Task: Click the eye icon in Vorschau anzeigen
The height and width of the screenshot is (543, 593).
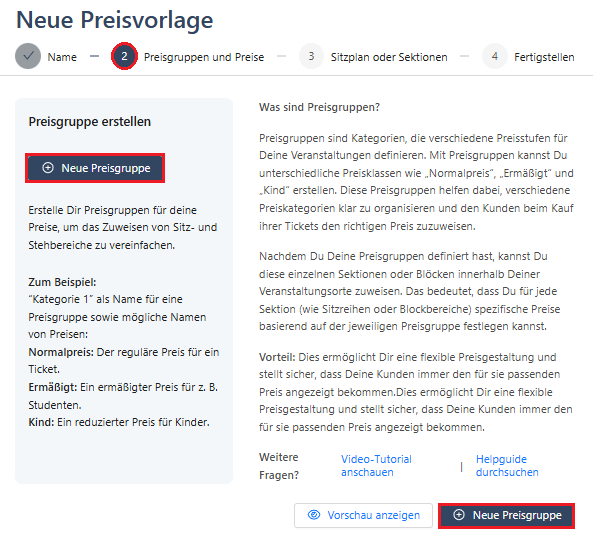Action: 314,515
